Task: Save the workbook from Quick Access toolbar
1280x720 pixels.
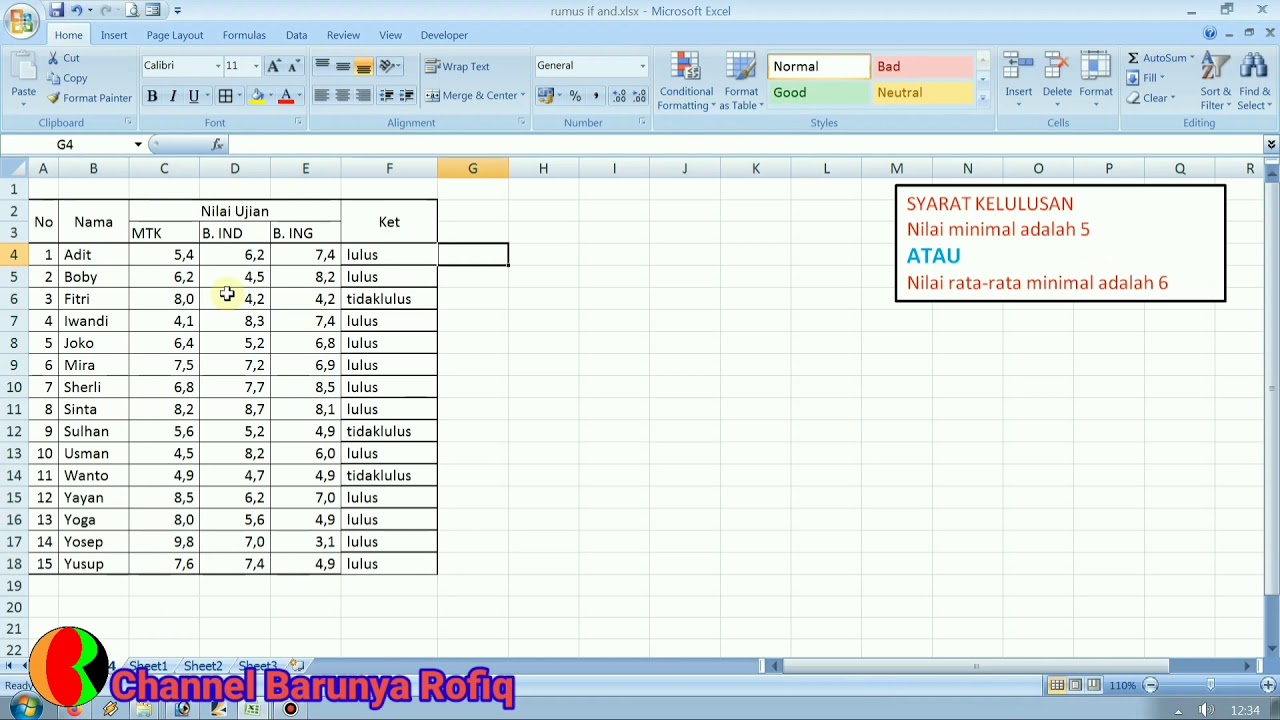Action: (x=57, y=10)
